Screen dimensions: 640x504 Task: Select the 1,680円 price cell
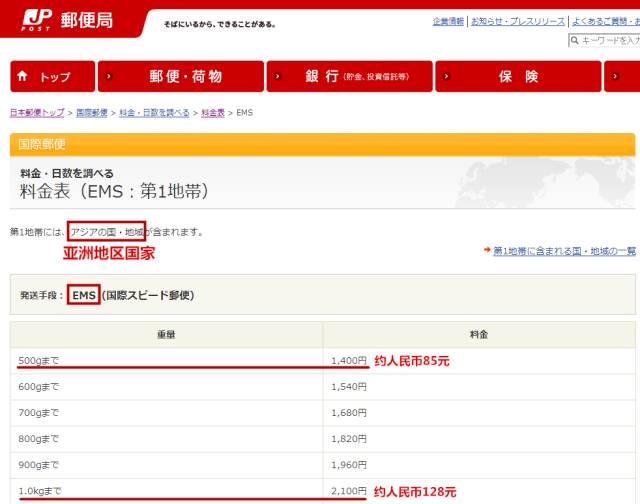coord(479,413)
